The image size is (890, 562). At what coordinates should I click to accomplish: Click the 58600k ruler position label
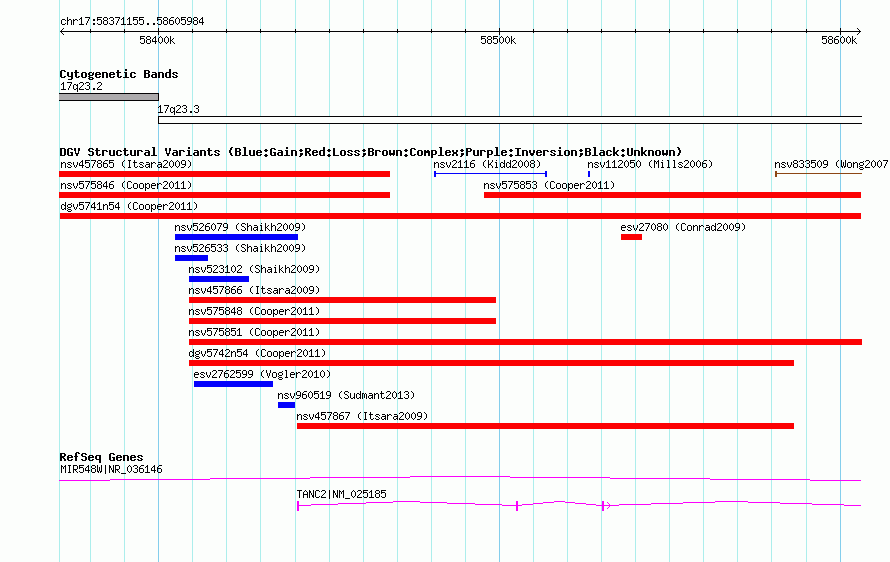[839, 40]
